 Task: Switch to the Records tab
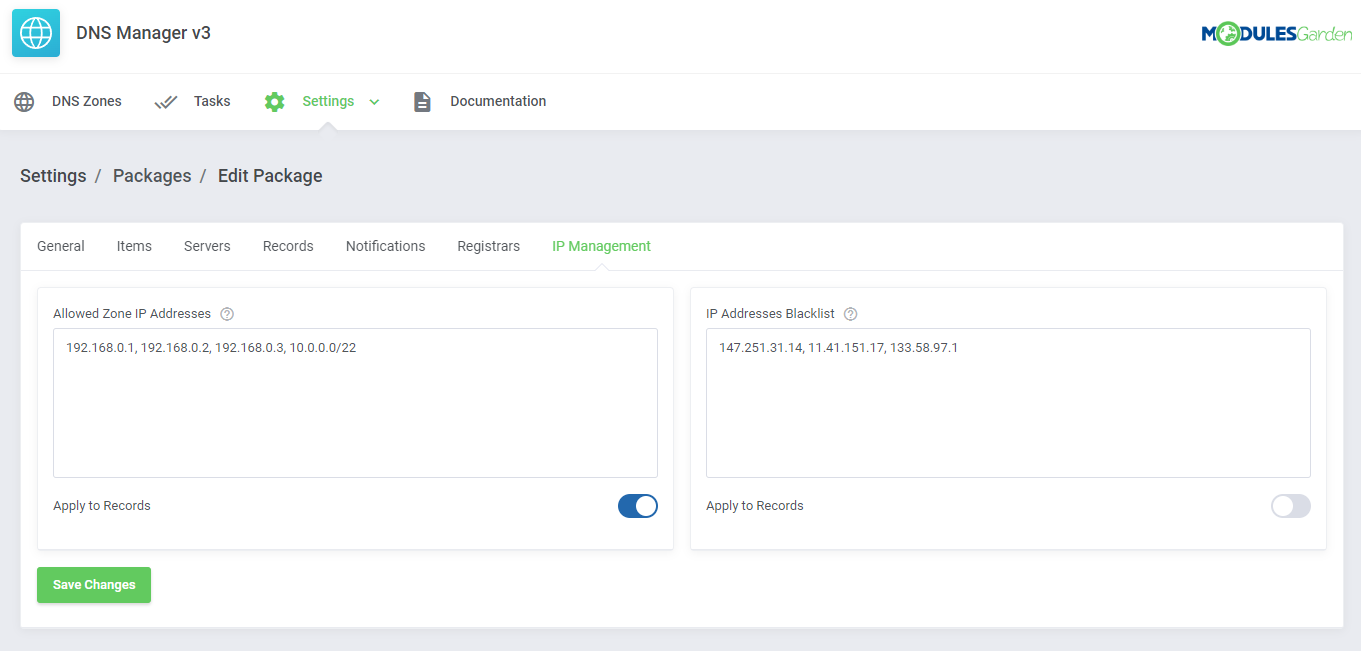coord(288,246)
